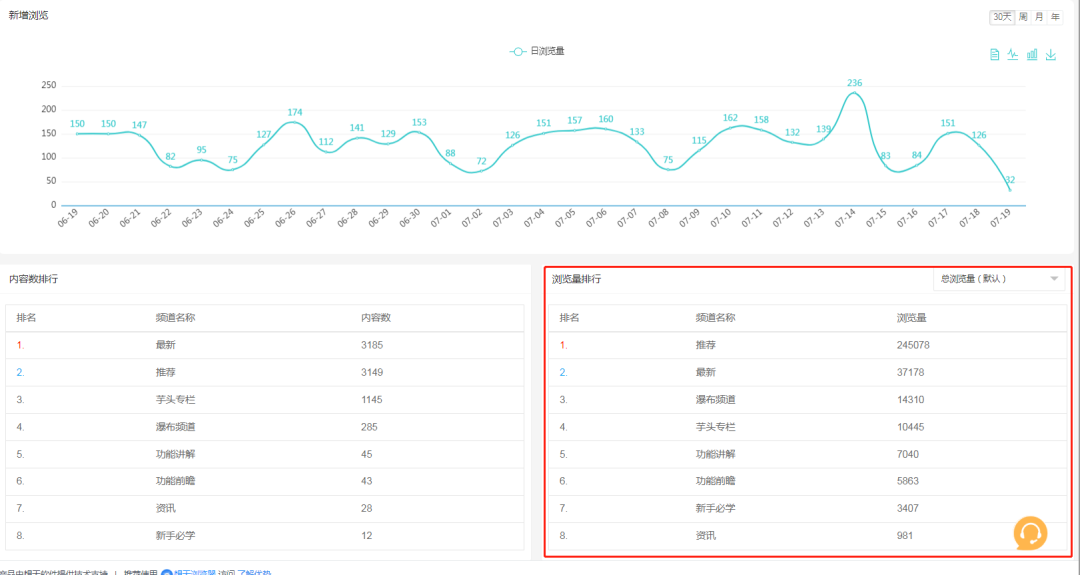1080x575 pixels.
Task: Click the view count 10445
Action: (911, 427)
